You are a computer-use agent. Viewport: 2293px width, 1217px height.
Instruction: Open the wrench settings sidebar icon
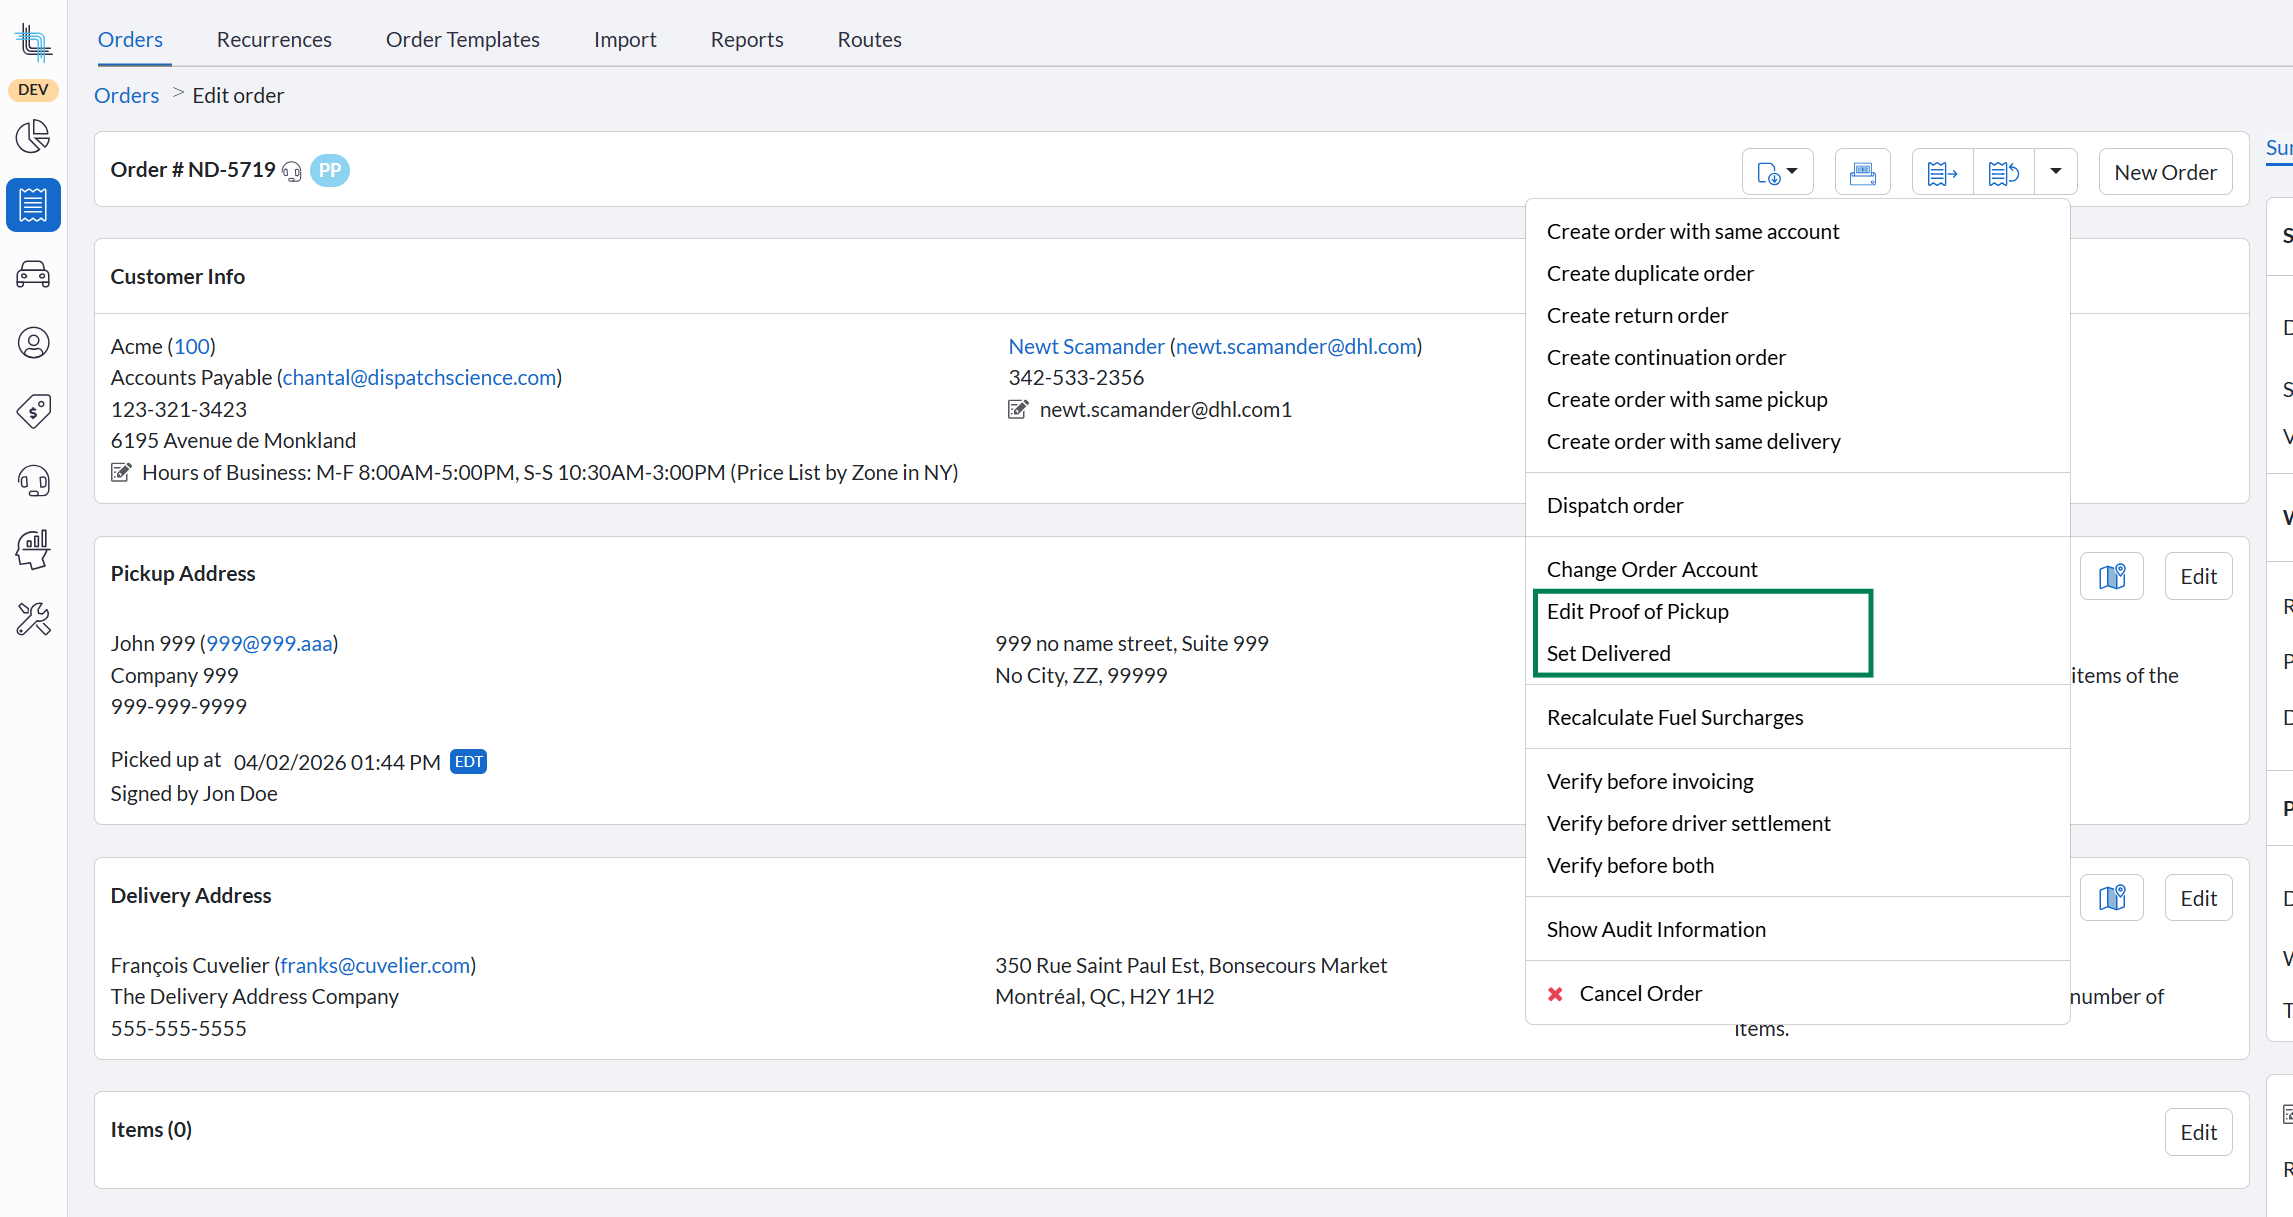click(x=33, y=620)
